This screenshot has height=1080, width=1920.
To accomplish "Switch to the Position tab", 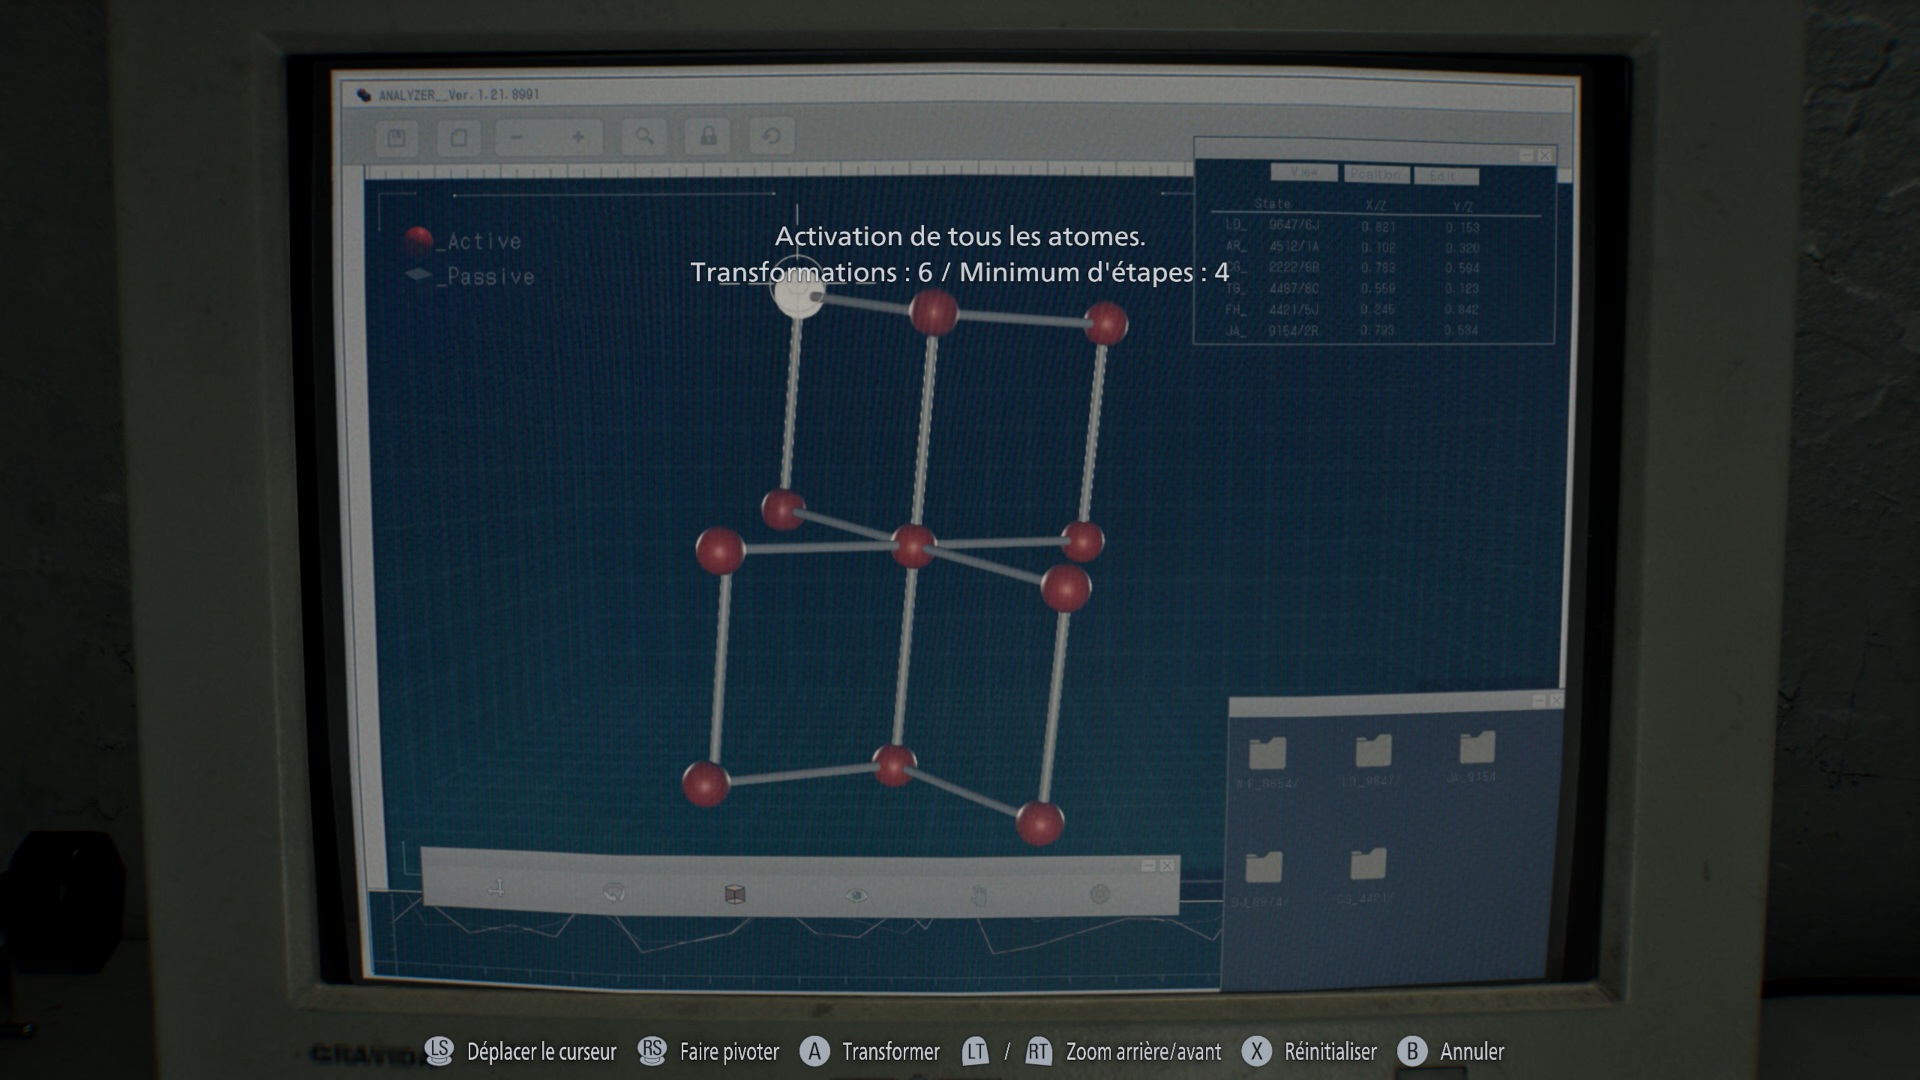I will coord(1376,174).
